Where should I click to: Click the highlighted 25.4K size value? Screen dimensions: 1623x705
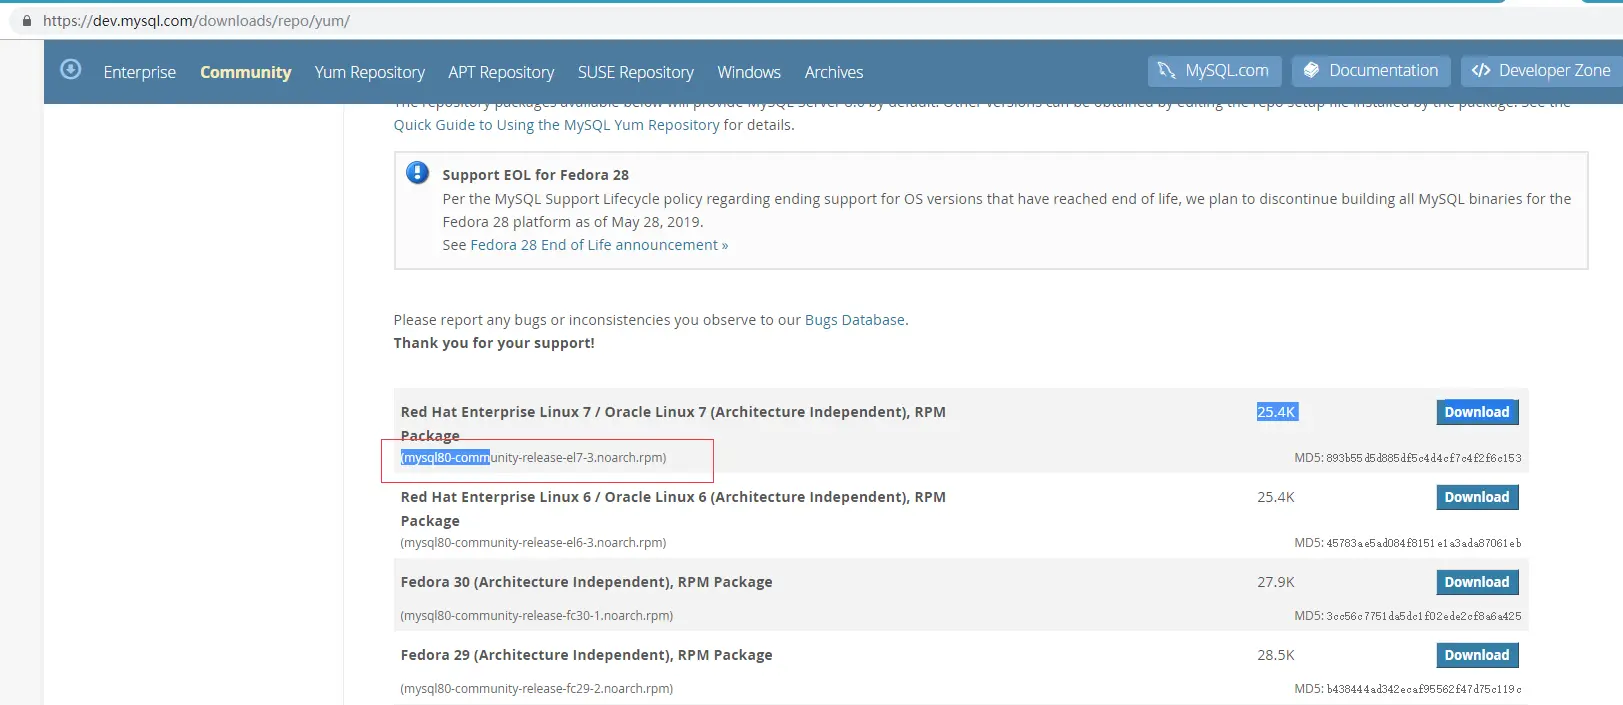[x=1277, y=412]
